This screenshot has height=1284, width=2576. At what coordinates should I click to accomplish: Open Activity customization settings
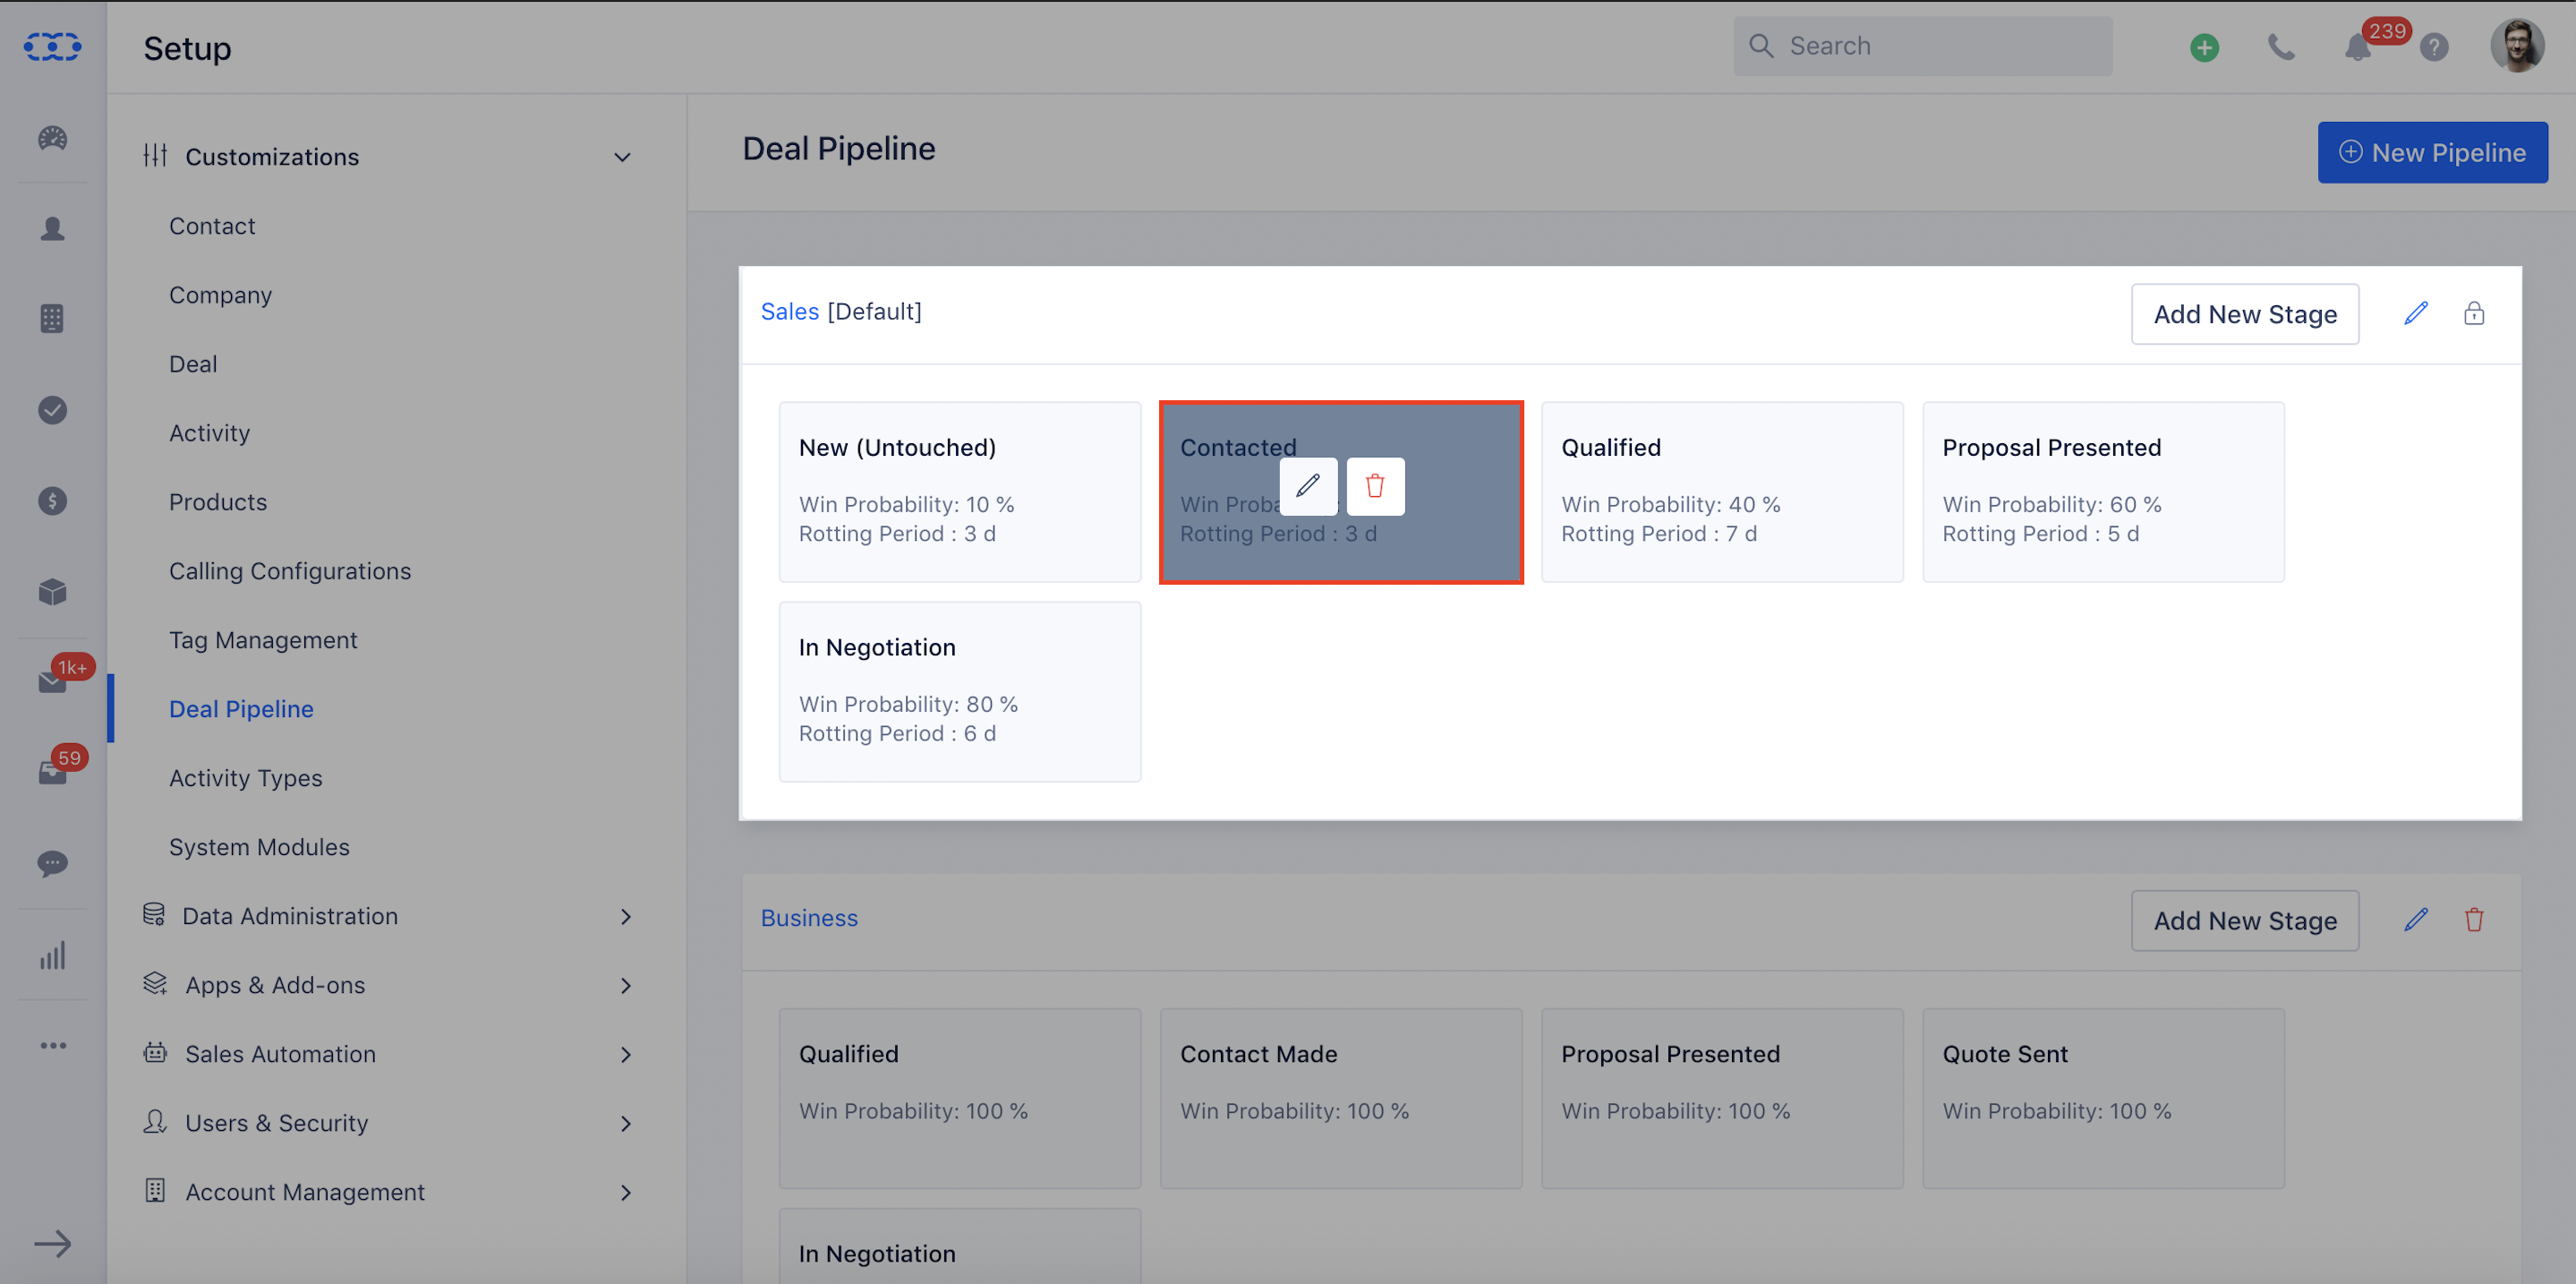click(x=209, y=433)
